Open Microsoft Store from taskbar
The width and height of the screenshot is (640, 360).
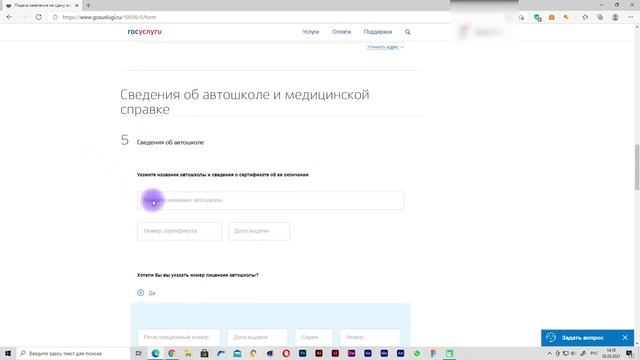pos(204,353)
